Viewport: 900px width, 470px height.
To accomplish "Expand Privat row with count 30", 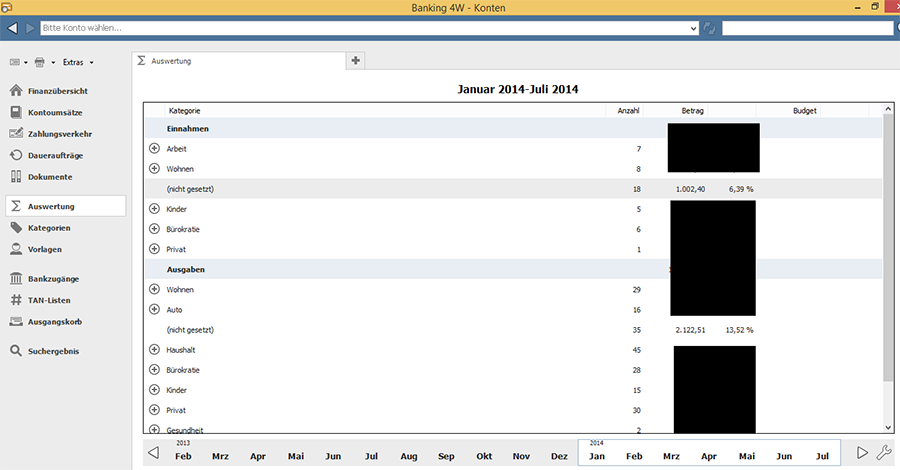I will 154,410.
